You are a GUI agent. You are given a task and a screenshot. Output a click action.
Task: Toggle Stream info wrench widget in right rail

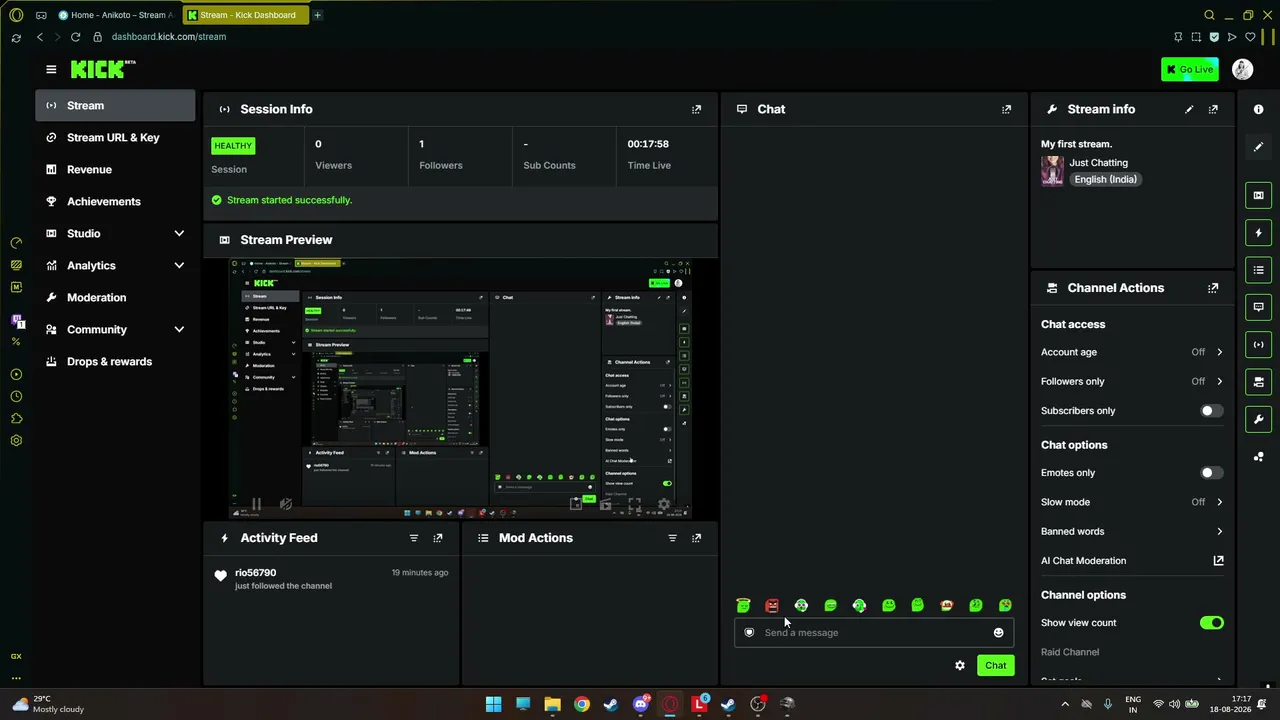click(1259, 419)
